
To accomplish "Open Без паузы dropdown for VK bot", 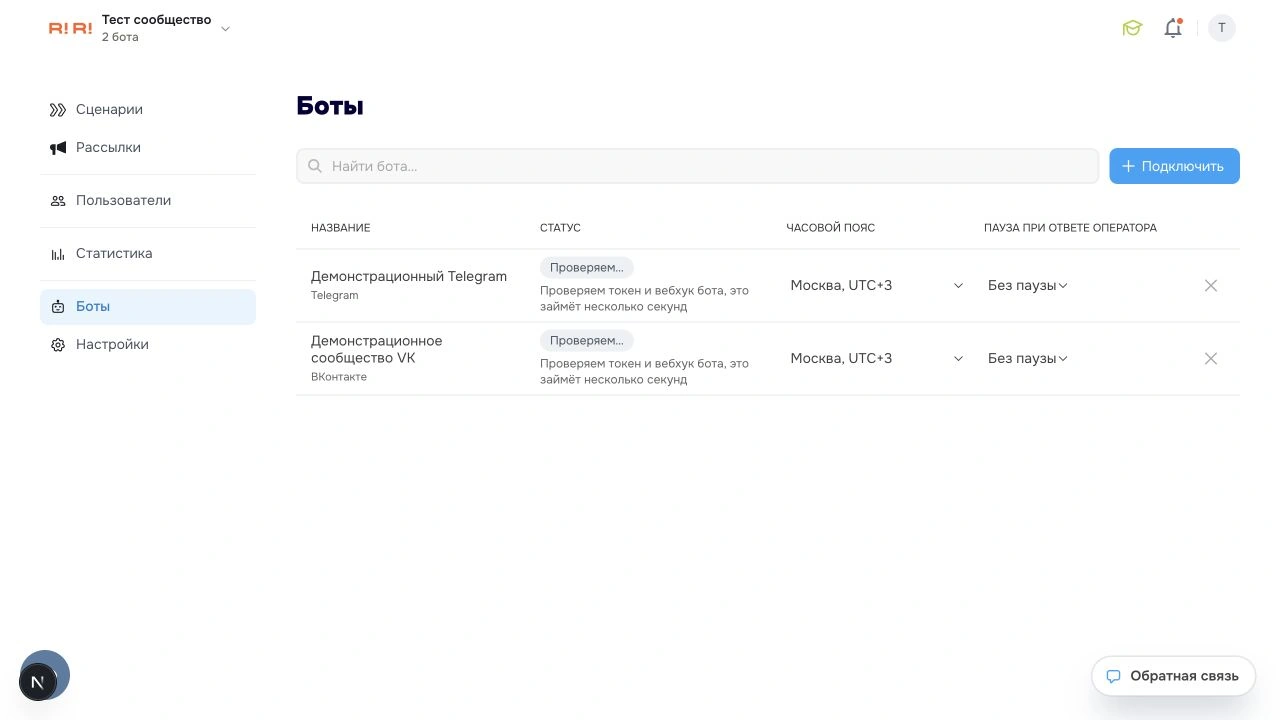I will pos(1028,359).
